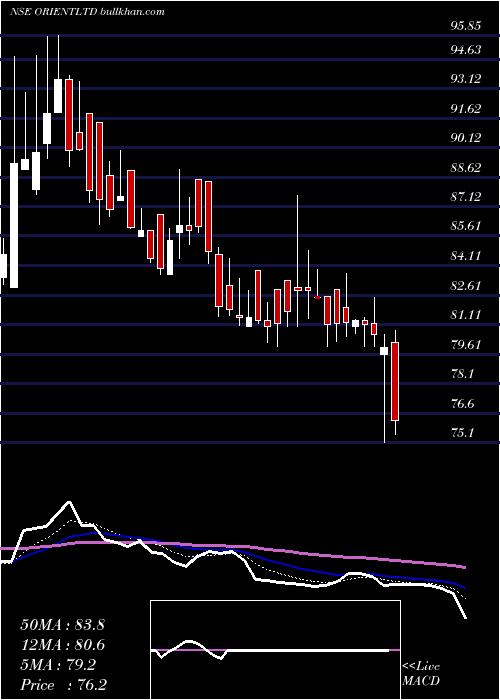Click the 76.6 price axis label
The width and height of the screenshot is (500, 700).
(x=462, y=404)
